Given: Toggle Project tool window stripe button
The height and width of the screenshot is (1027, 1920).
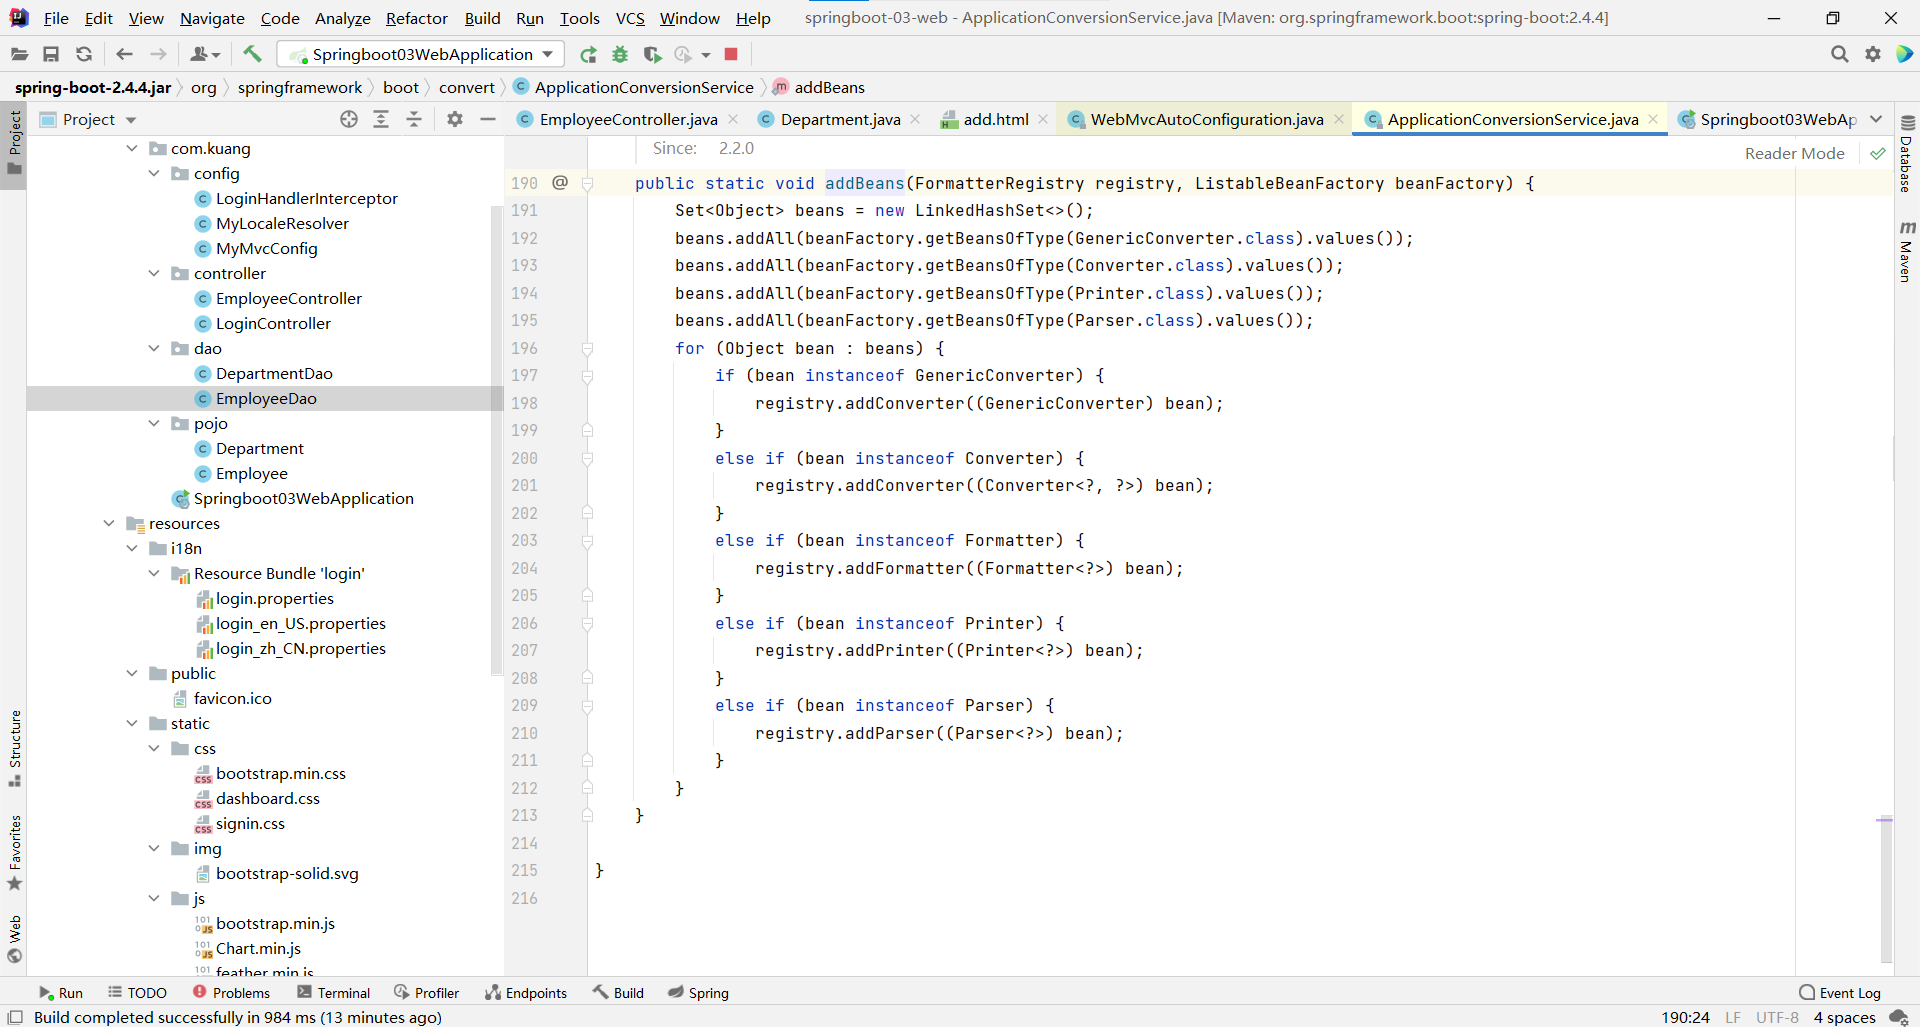Looking at the screenshot, I should pyautogui.click(x=14, y=143).
